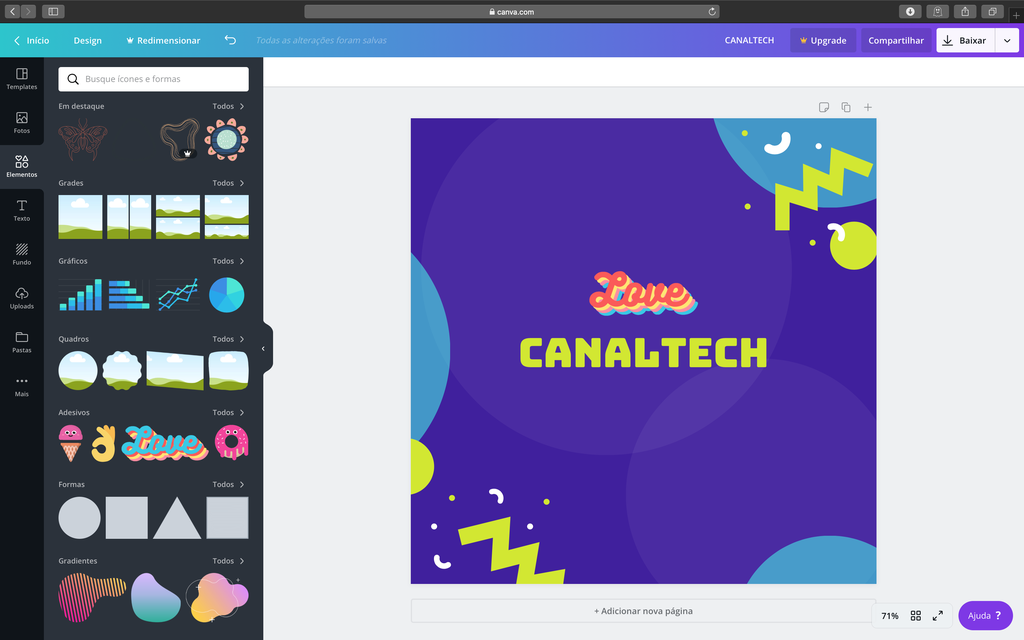Focus the Busque ícones e formas search field
Image resolution: width=1024 pixels, height=640 pixels.
(x=153, y=79)
